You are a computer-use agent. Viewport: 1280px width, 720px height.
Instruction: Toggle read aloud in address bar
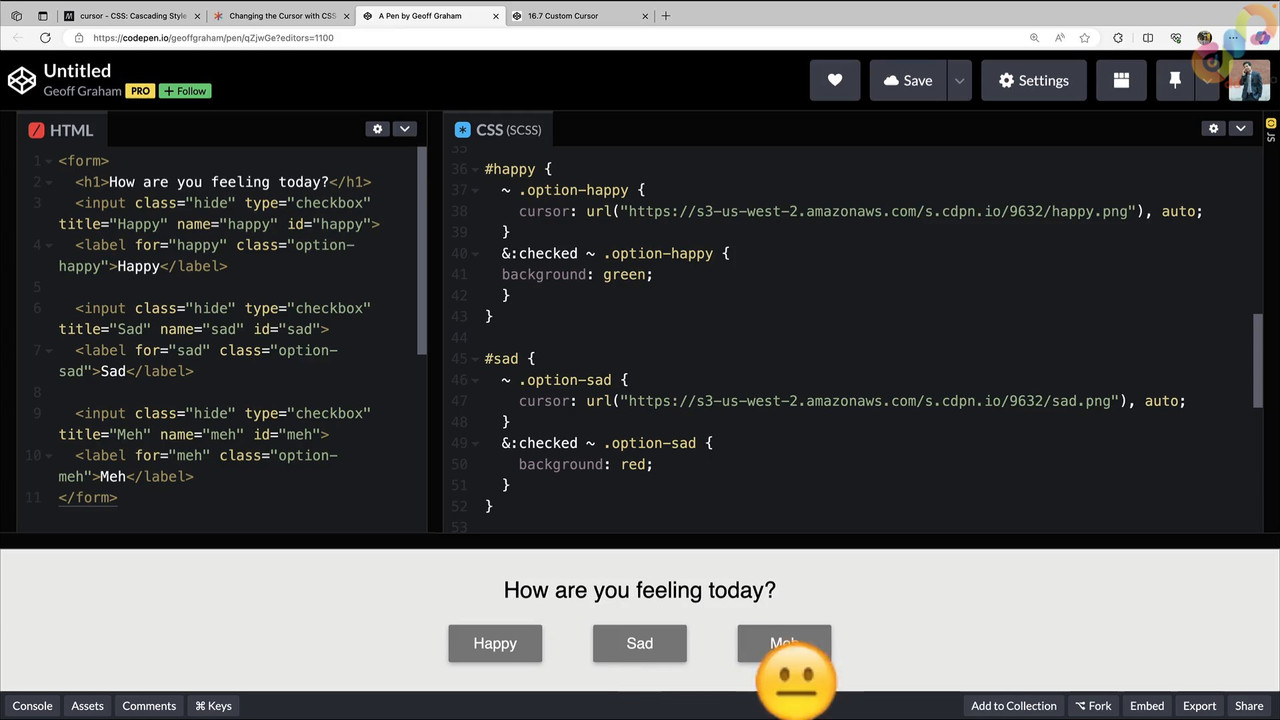(1059, 38)
